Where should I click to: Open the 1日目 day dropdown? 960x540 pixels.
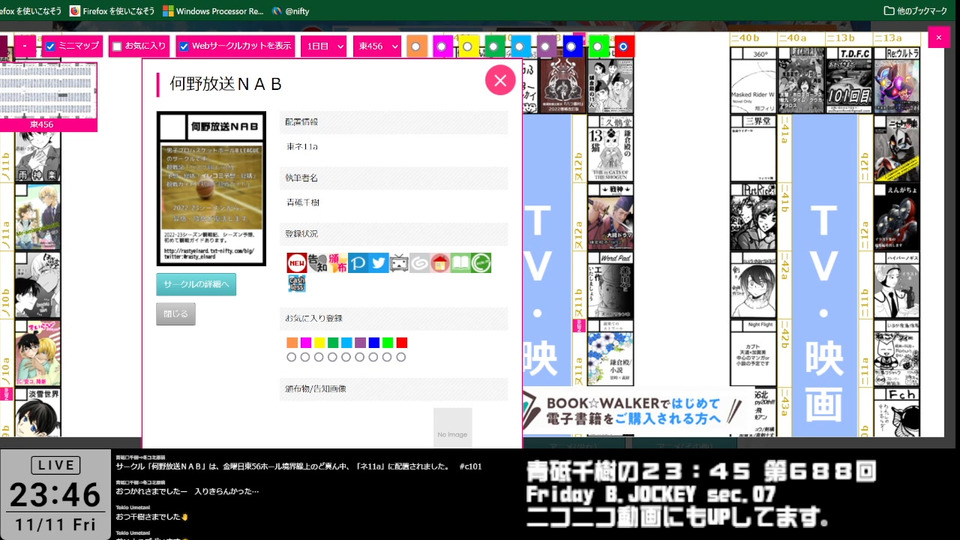tap(324, 46)
